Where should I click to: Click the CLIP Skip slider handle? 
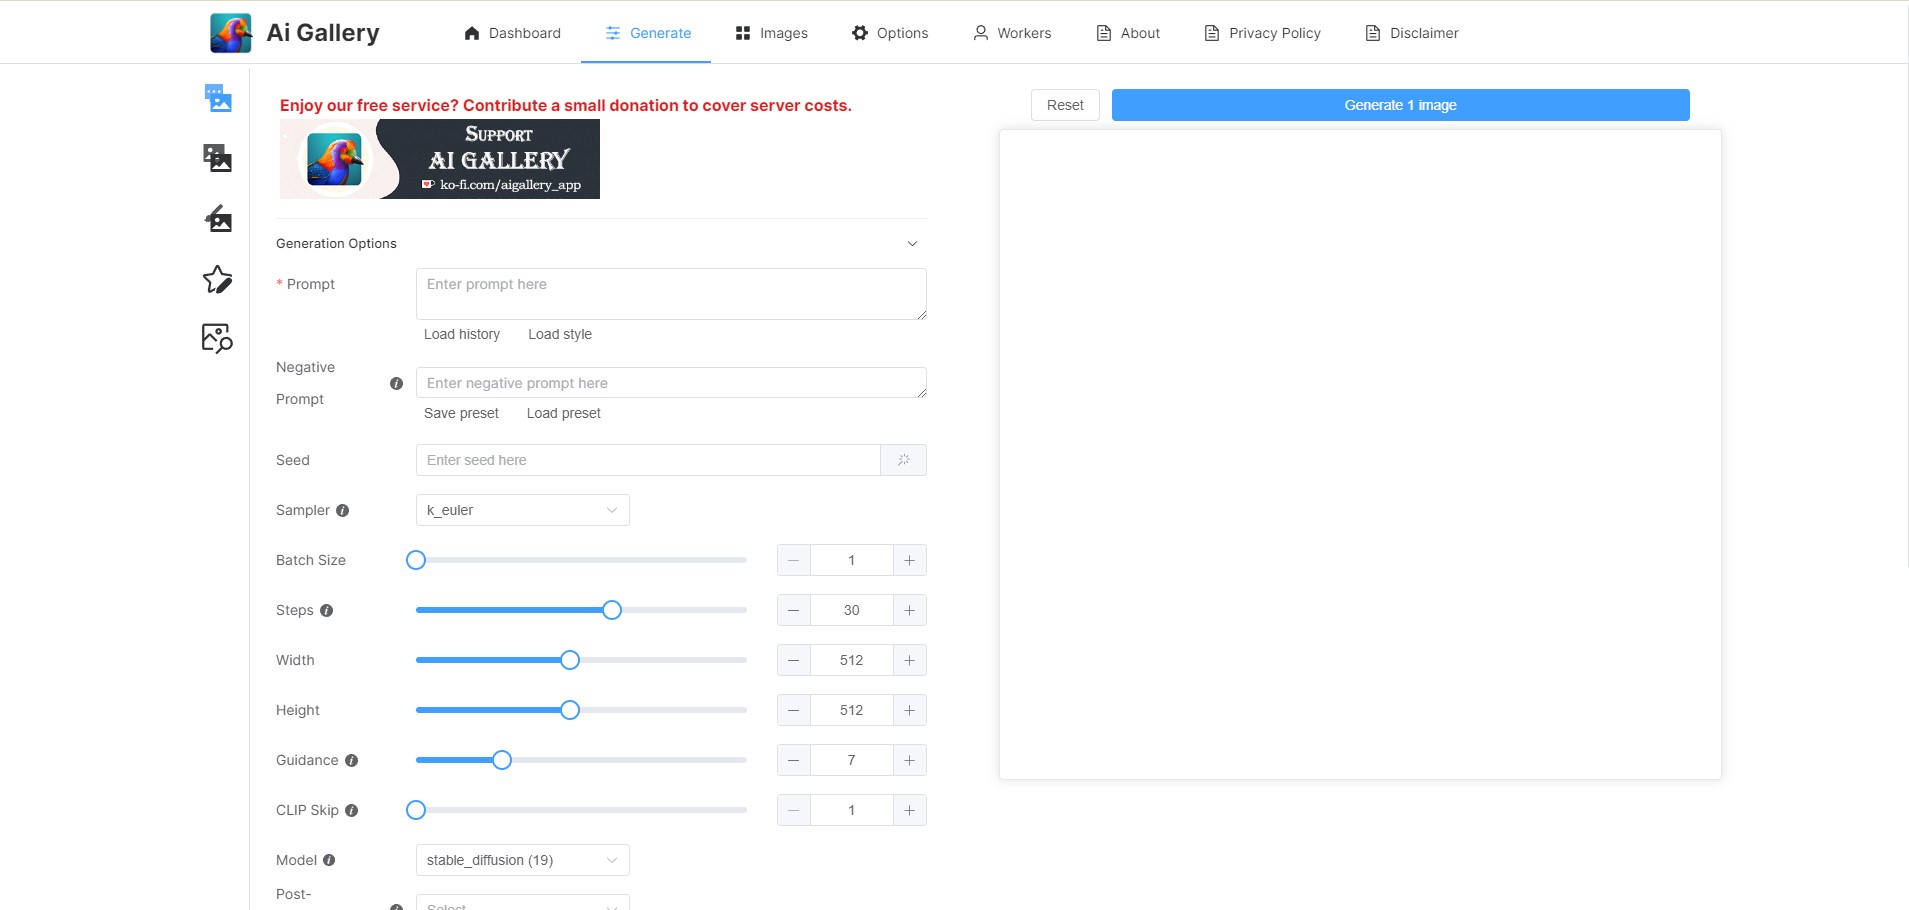point(416,810)
